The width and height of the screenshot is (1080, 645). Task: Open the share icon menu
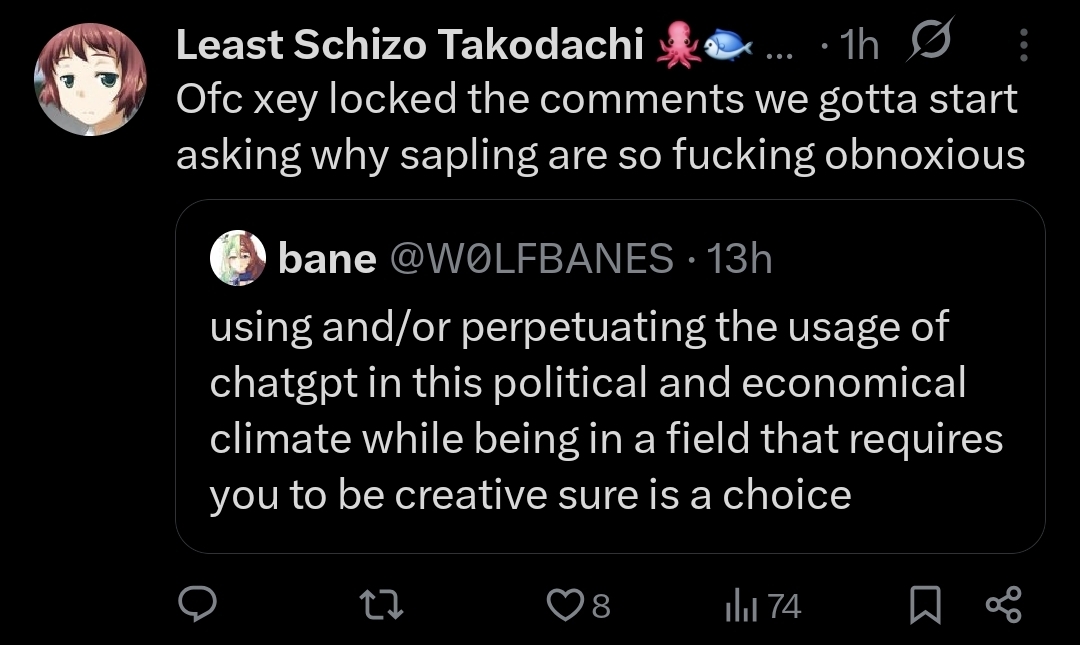(x=1003, y=604)
